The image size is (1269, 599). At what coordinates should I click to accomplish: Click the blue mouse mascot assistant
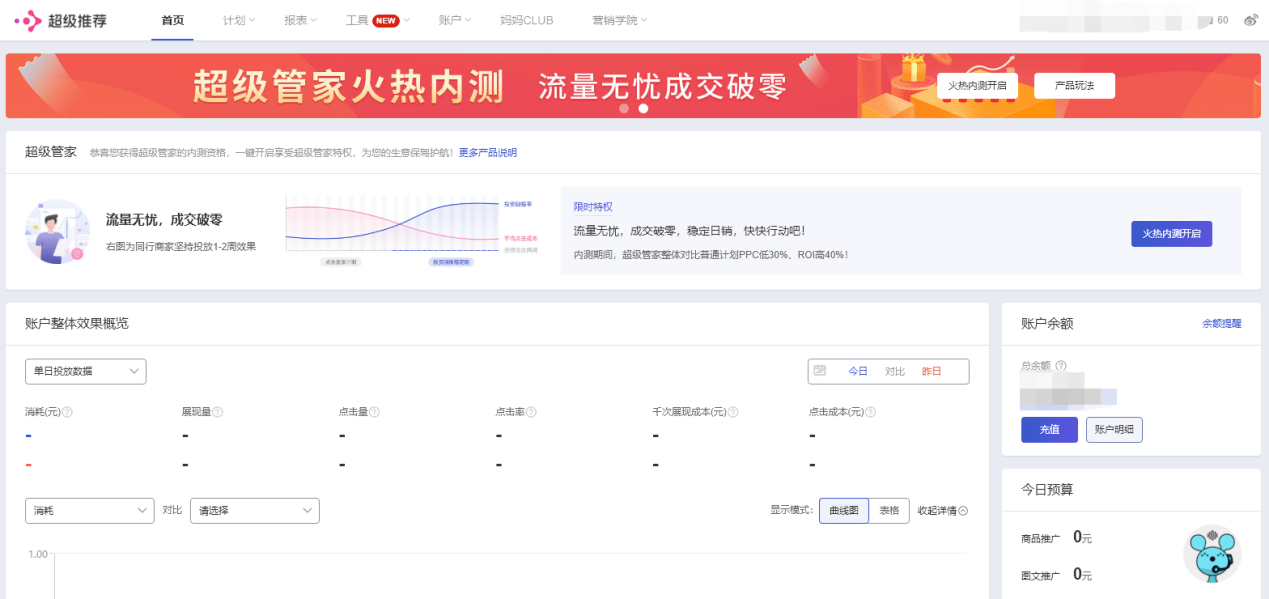(x=1212, y=554)
